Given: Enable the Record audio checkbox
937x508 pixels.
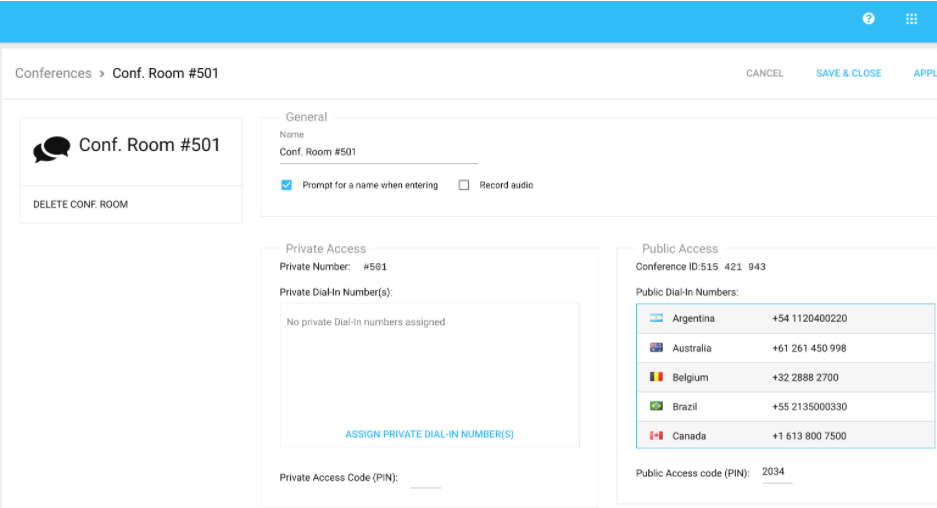Looking at the screenshot, I should [x=463, y=185].
